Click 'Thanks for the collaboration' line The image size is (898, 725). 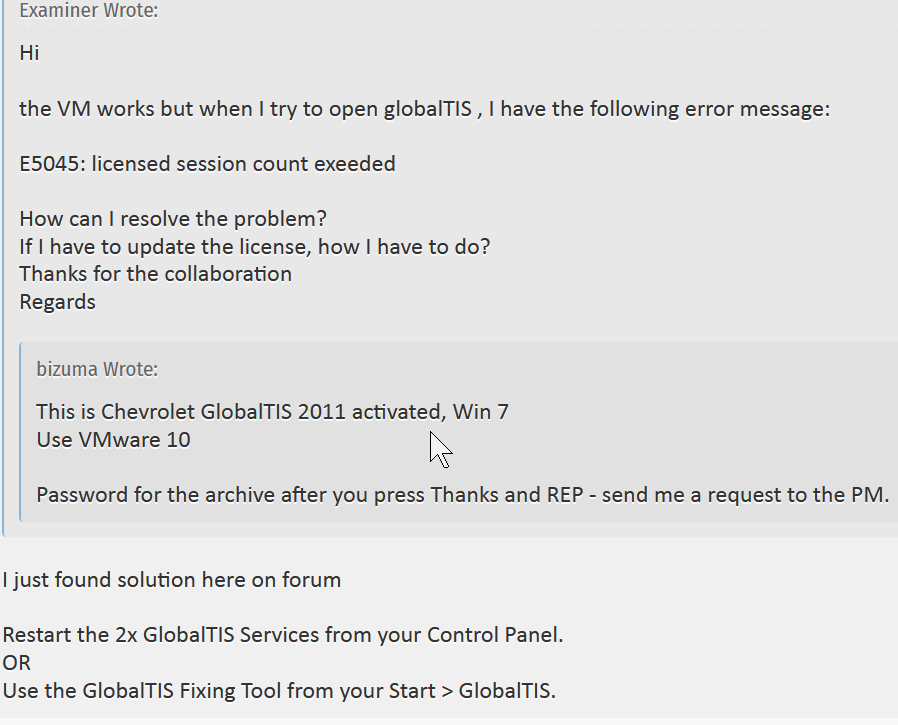156,274
